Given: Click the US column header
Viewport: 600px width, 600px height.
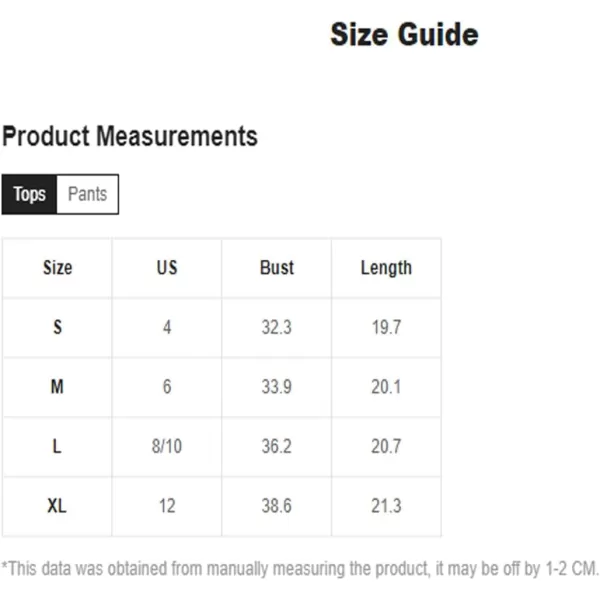Looking at the screenshot, I should point(167,268).
